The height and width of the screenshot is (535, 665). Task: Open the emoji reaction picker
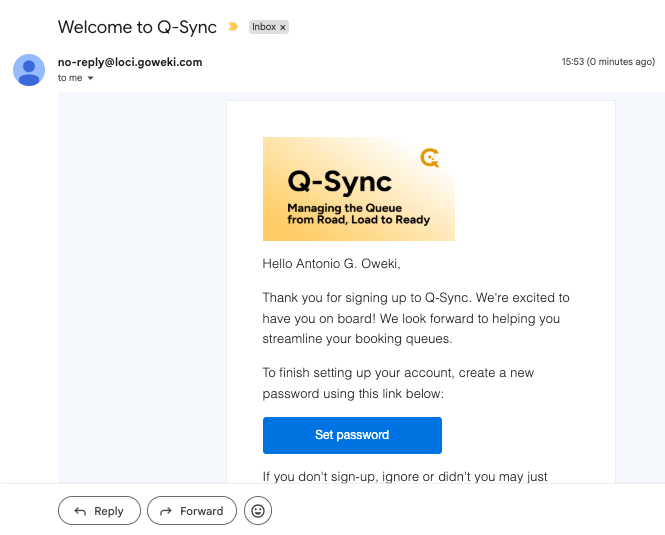(x=258, y=511)
